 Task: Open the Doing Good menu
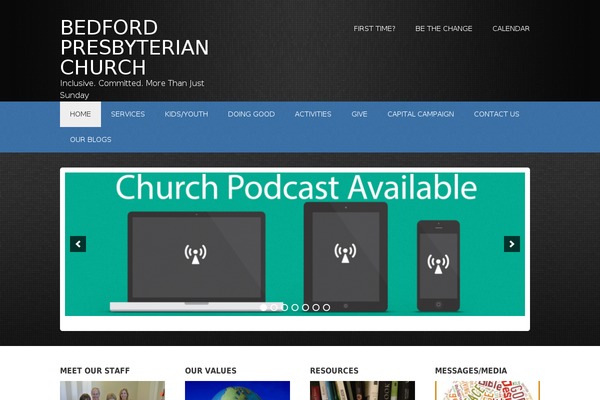click(x=251, y=114)
